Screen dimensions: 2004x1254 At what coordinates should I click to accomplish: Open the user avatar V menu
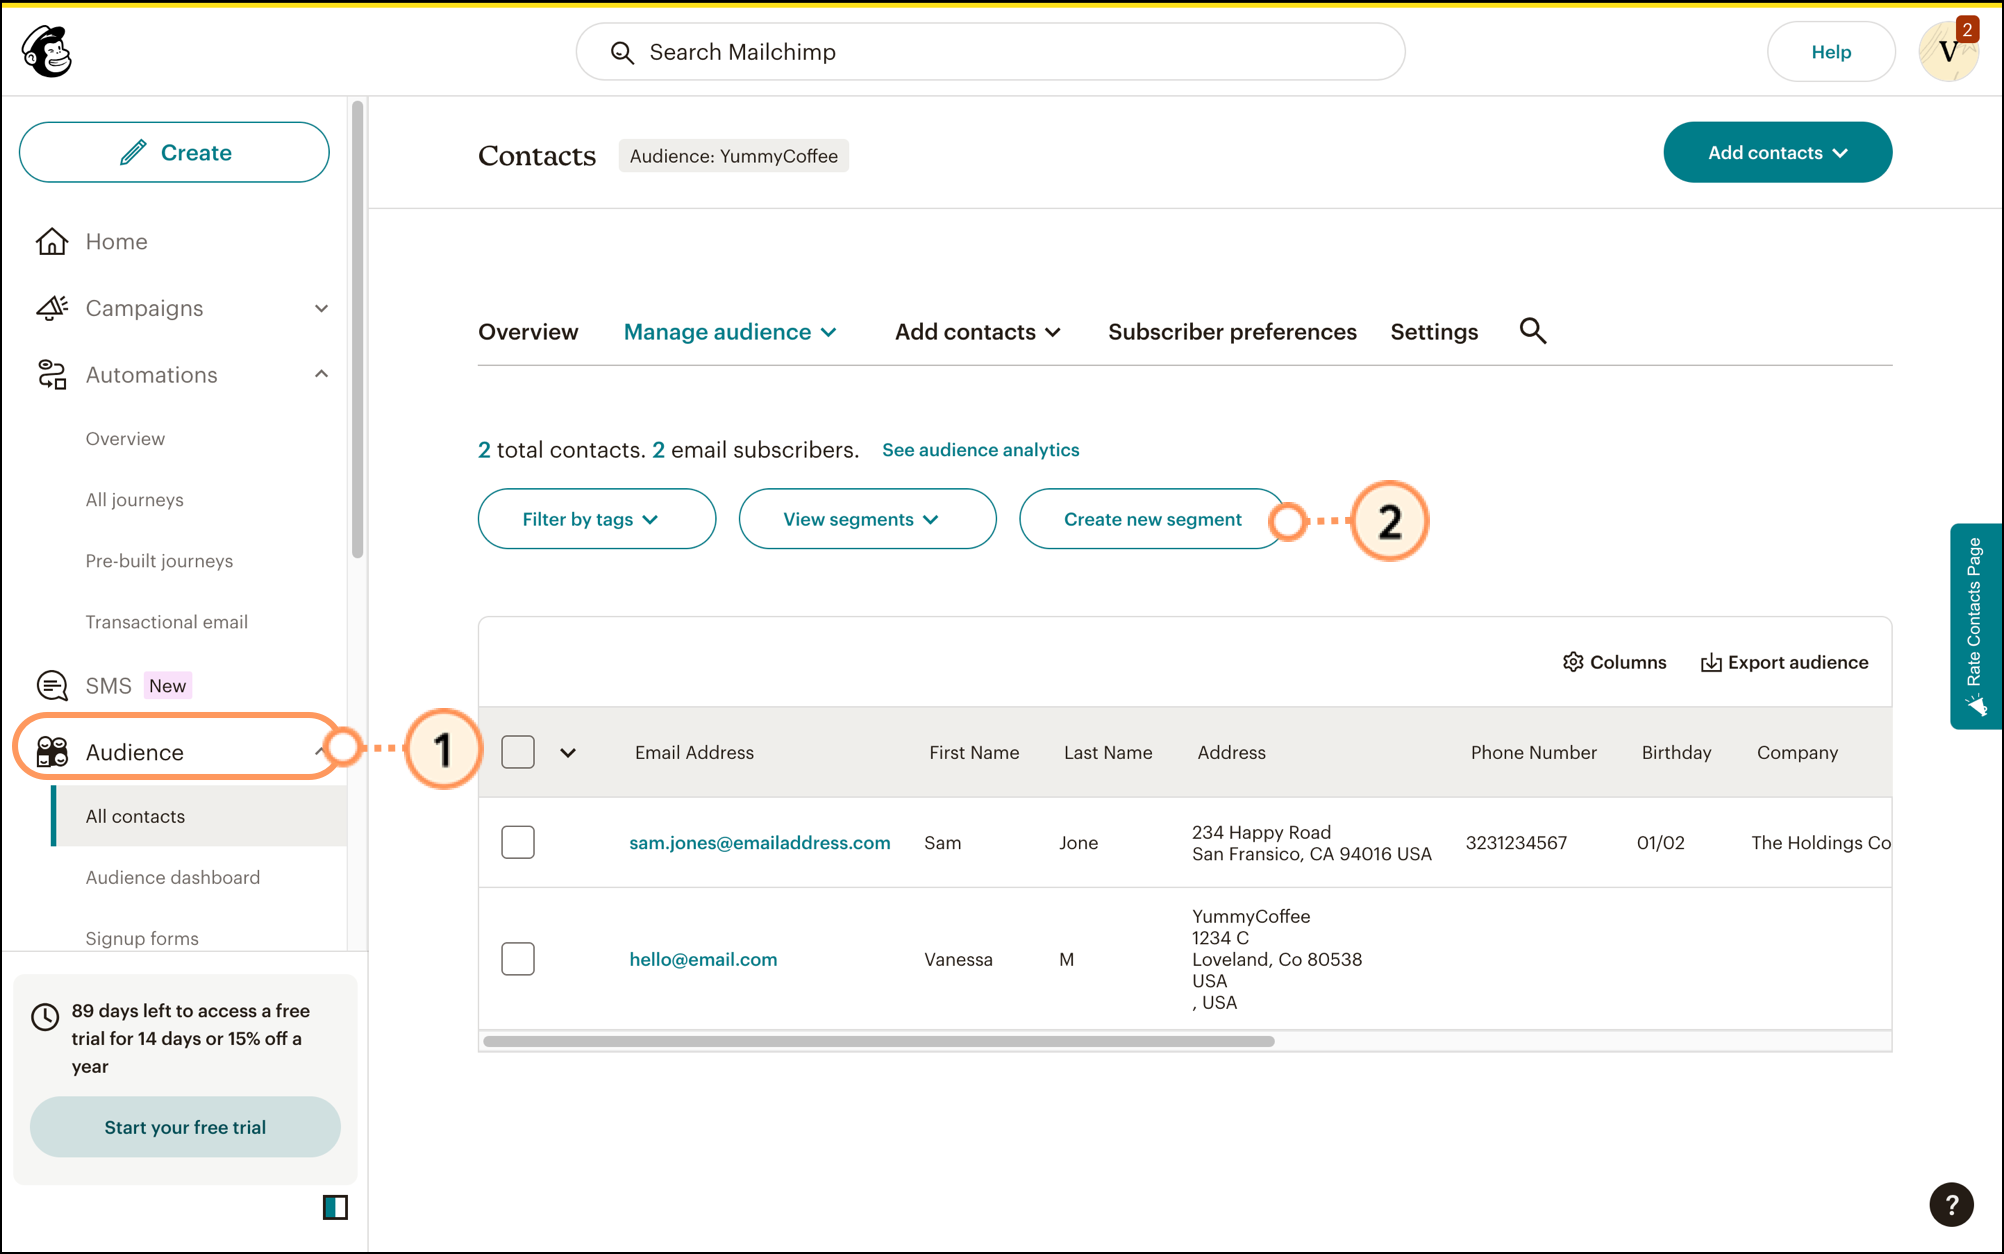point(1948,51)
